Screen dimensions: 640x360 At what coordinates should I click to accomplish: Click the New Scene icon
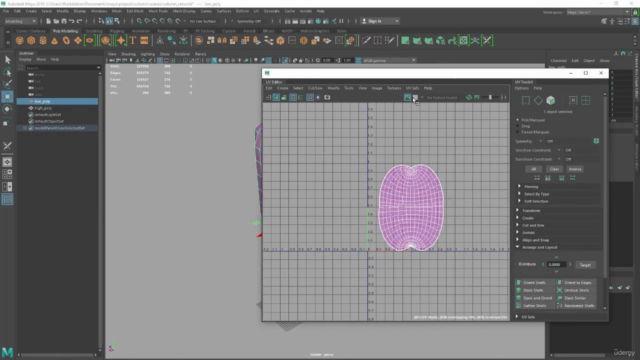click(x=48, y=21)
